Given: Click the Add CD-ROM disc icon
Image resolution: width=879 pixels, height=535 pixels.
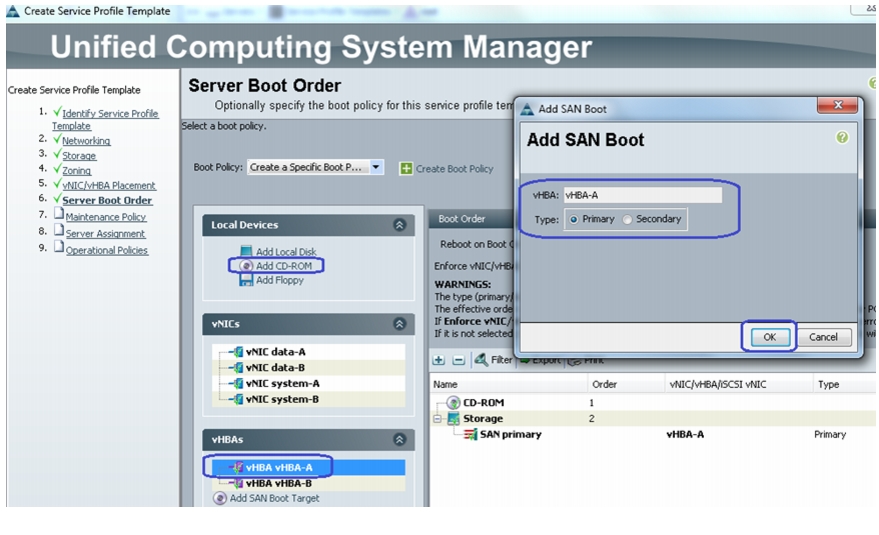Looking at the screenshot, I should pyautogui.click(x=246, y=266).
